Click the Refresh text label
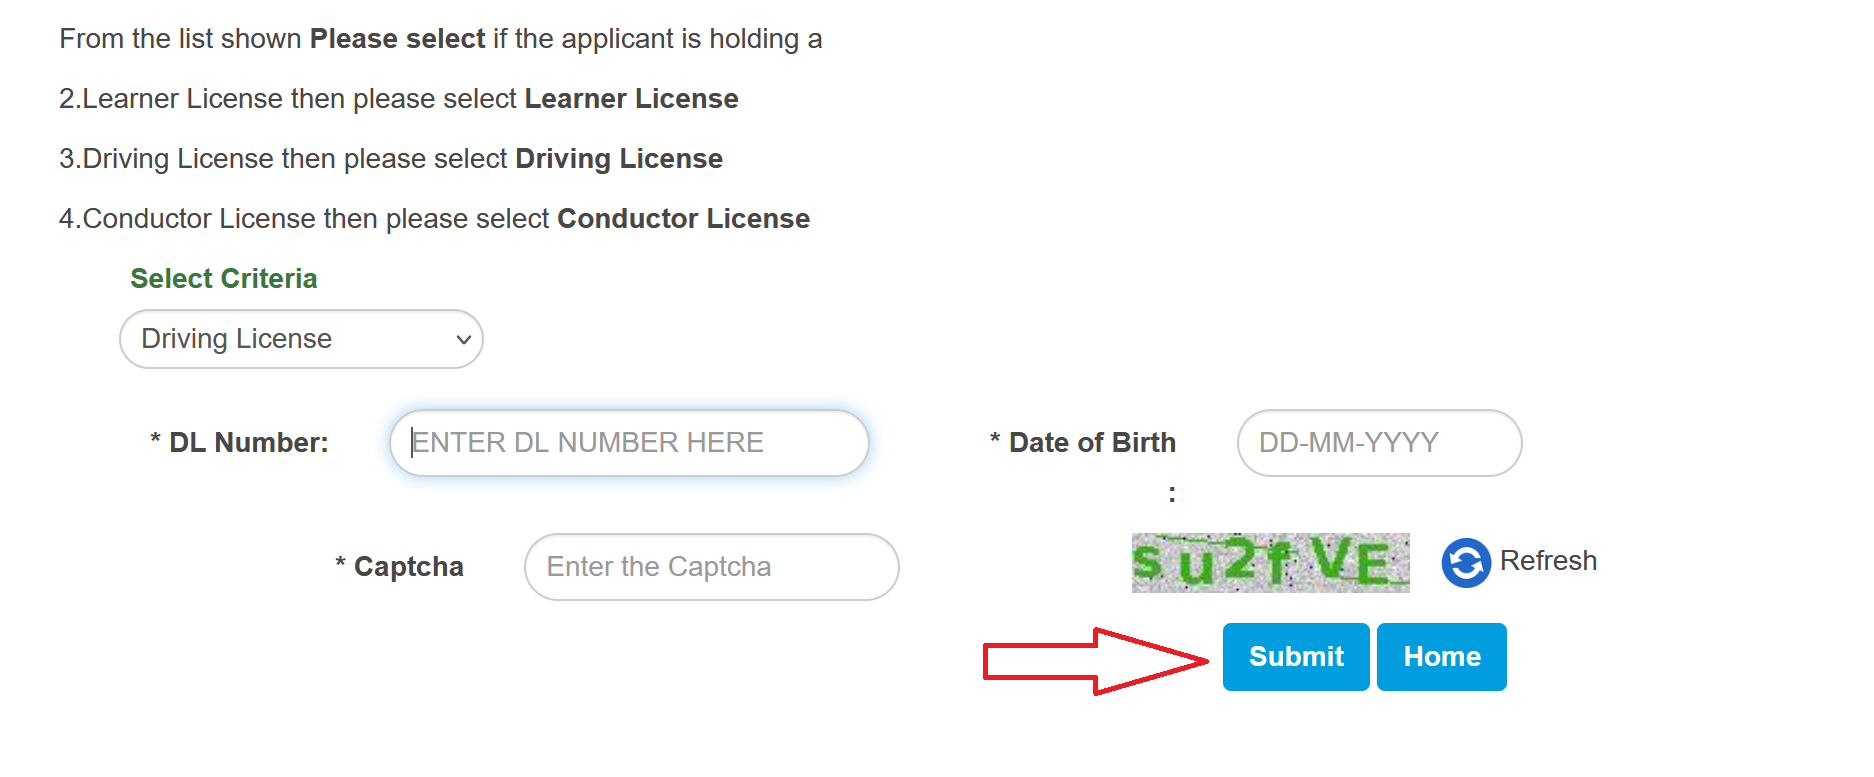Viewport: 1874px width, 777px height. tap(1548, 560)
